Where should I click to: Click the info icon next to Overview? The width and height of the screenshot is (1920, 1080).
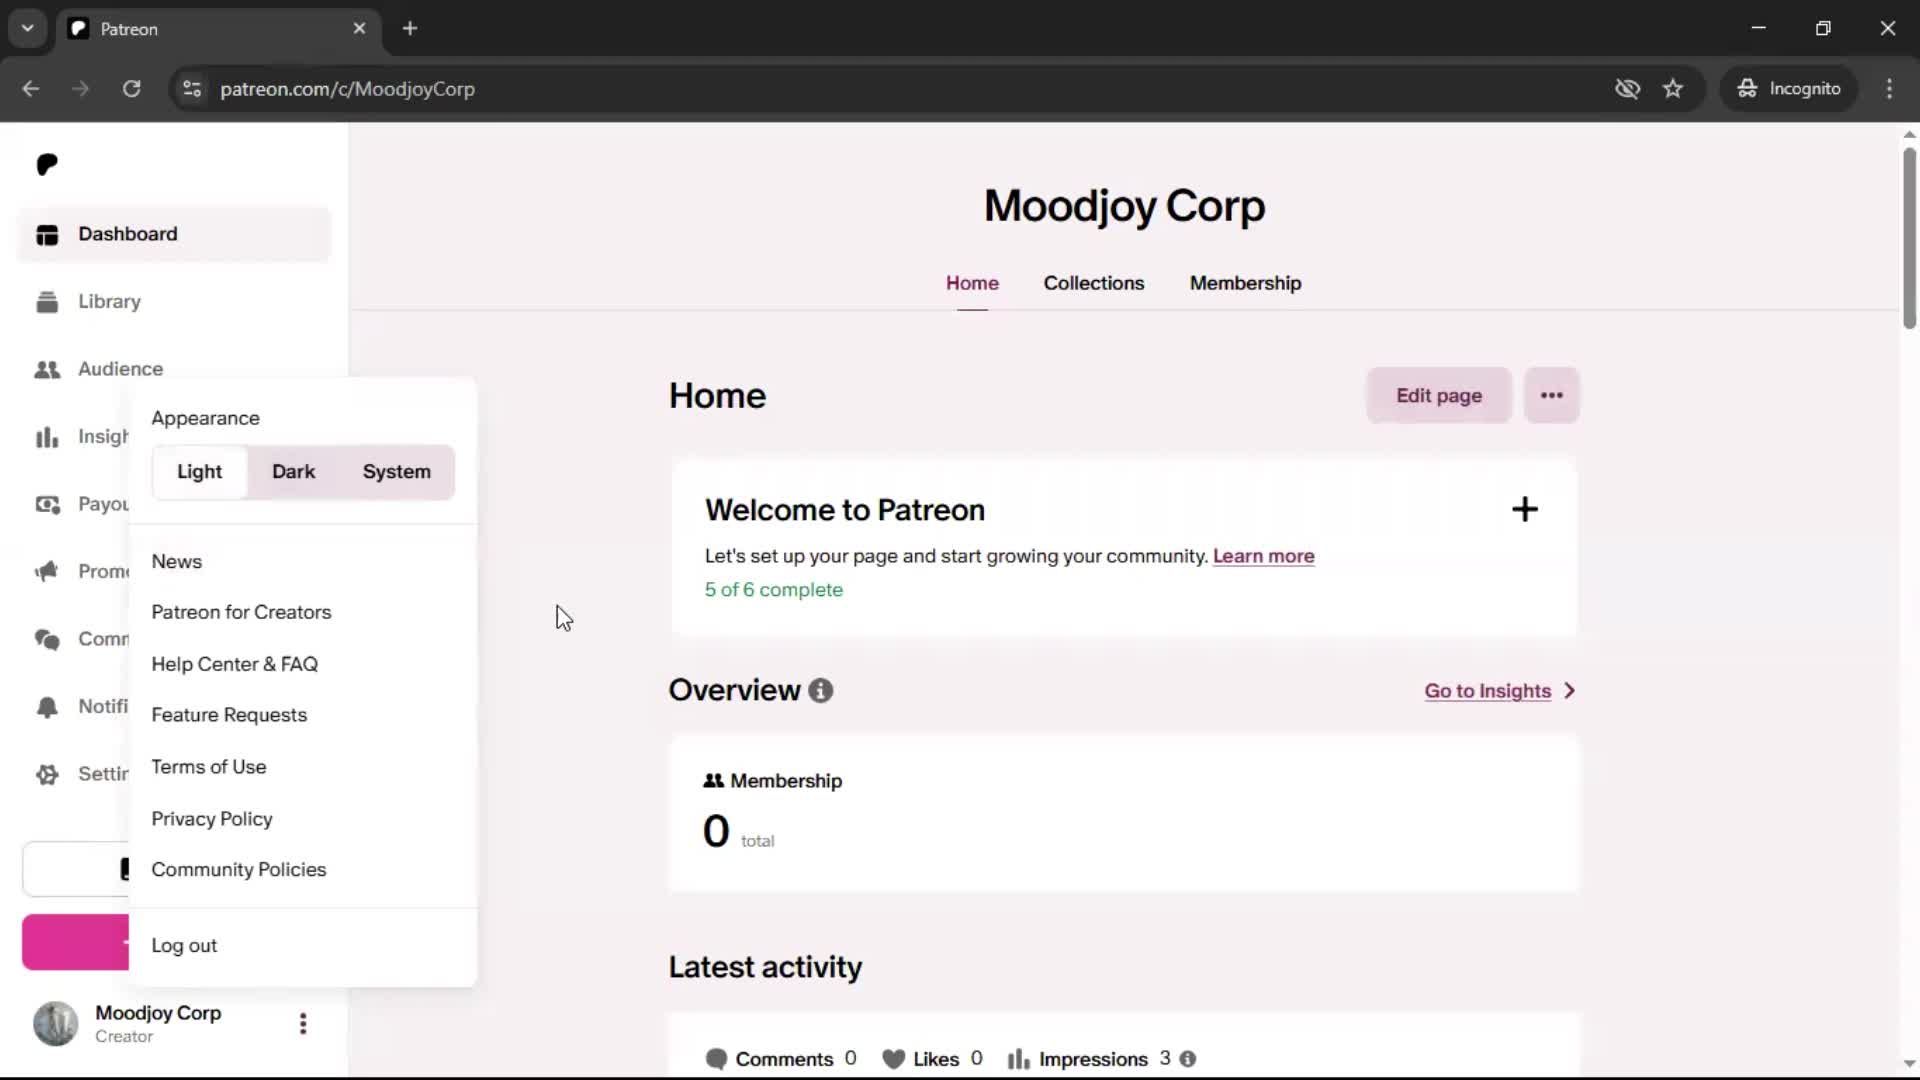(x=821, y=691)
